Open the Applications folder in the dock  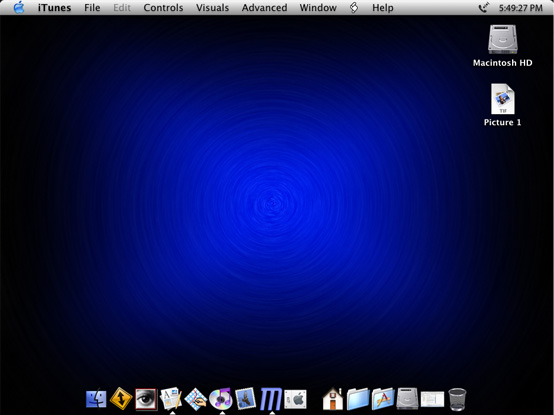pos(383,399)
